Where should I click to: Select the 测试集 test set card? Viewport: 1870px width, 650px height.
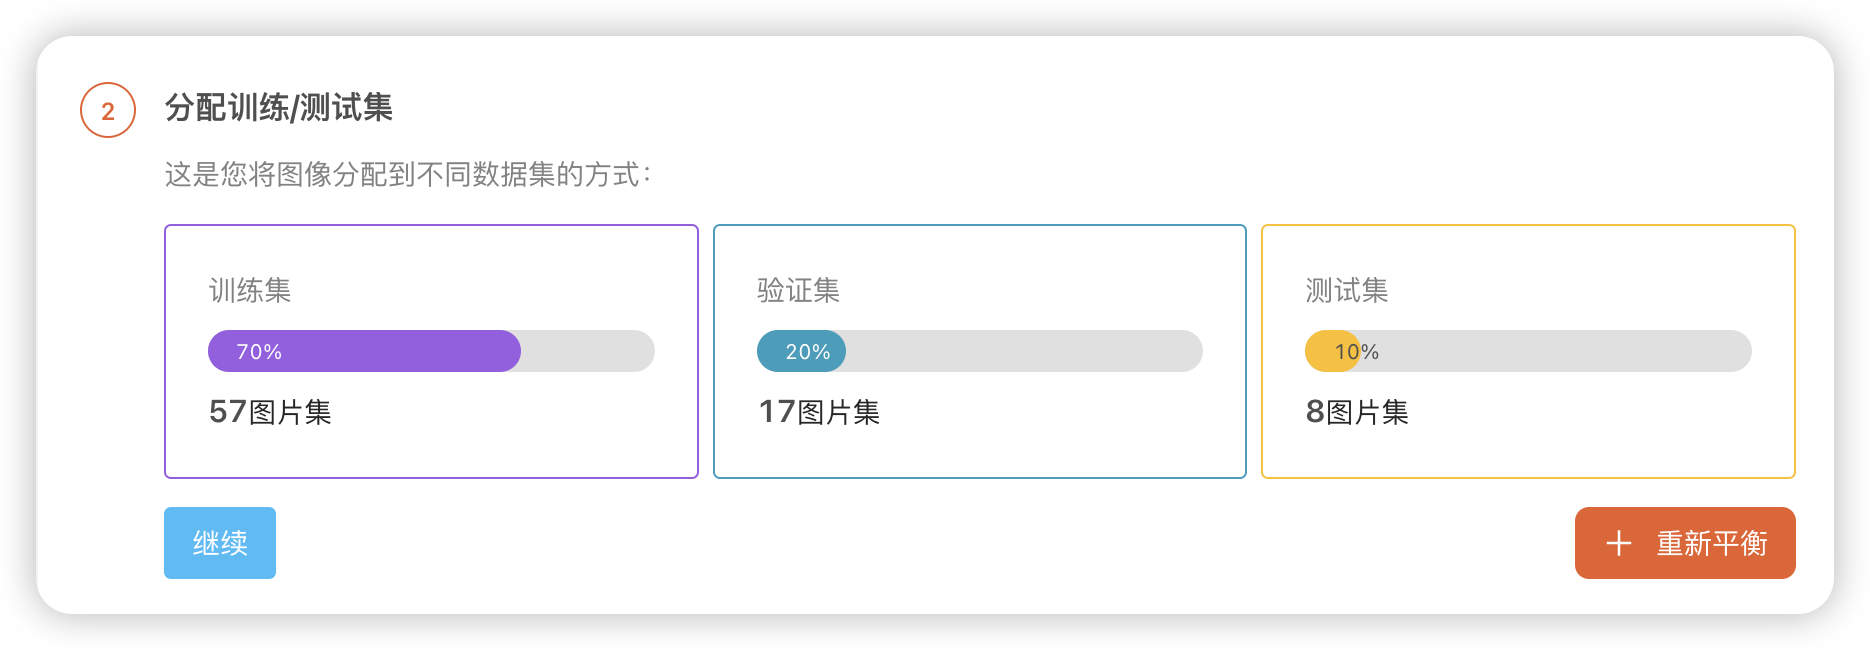1528,351
